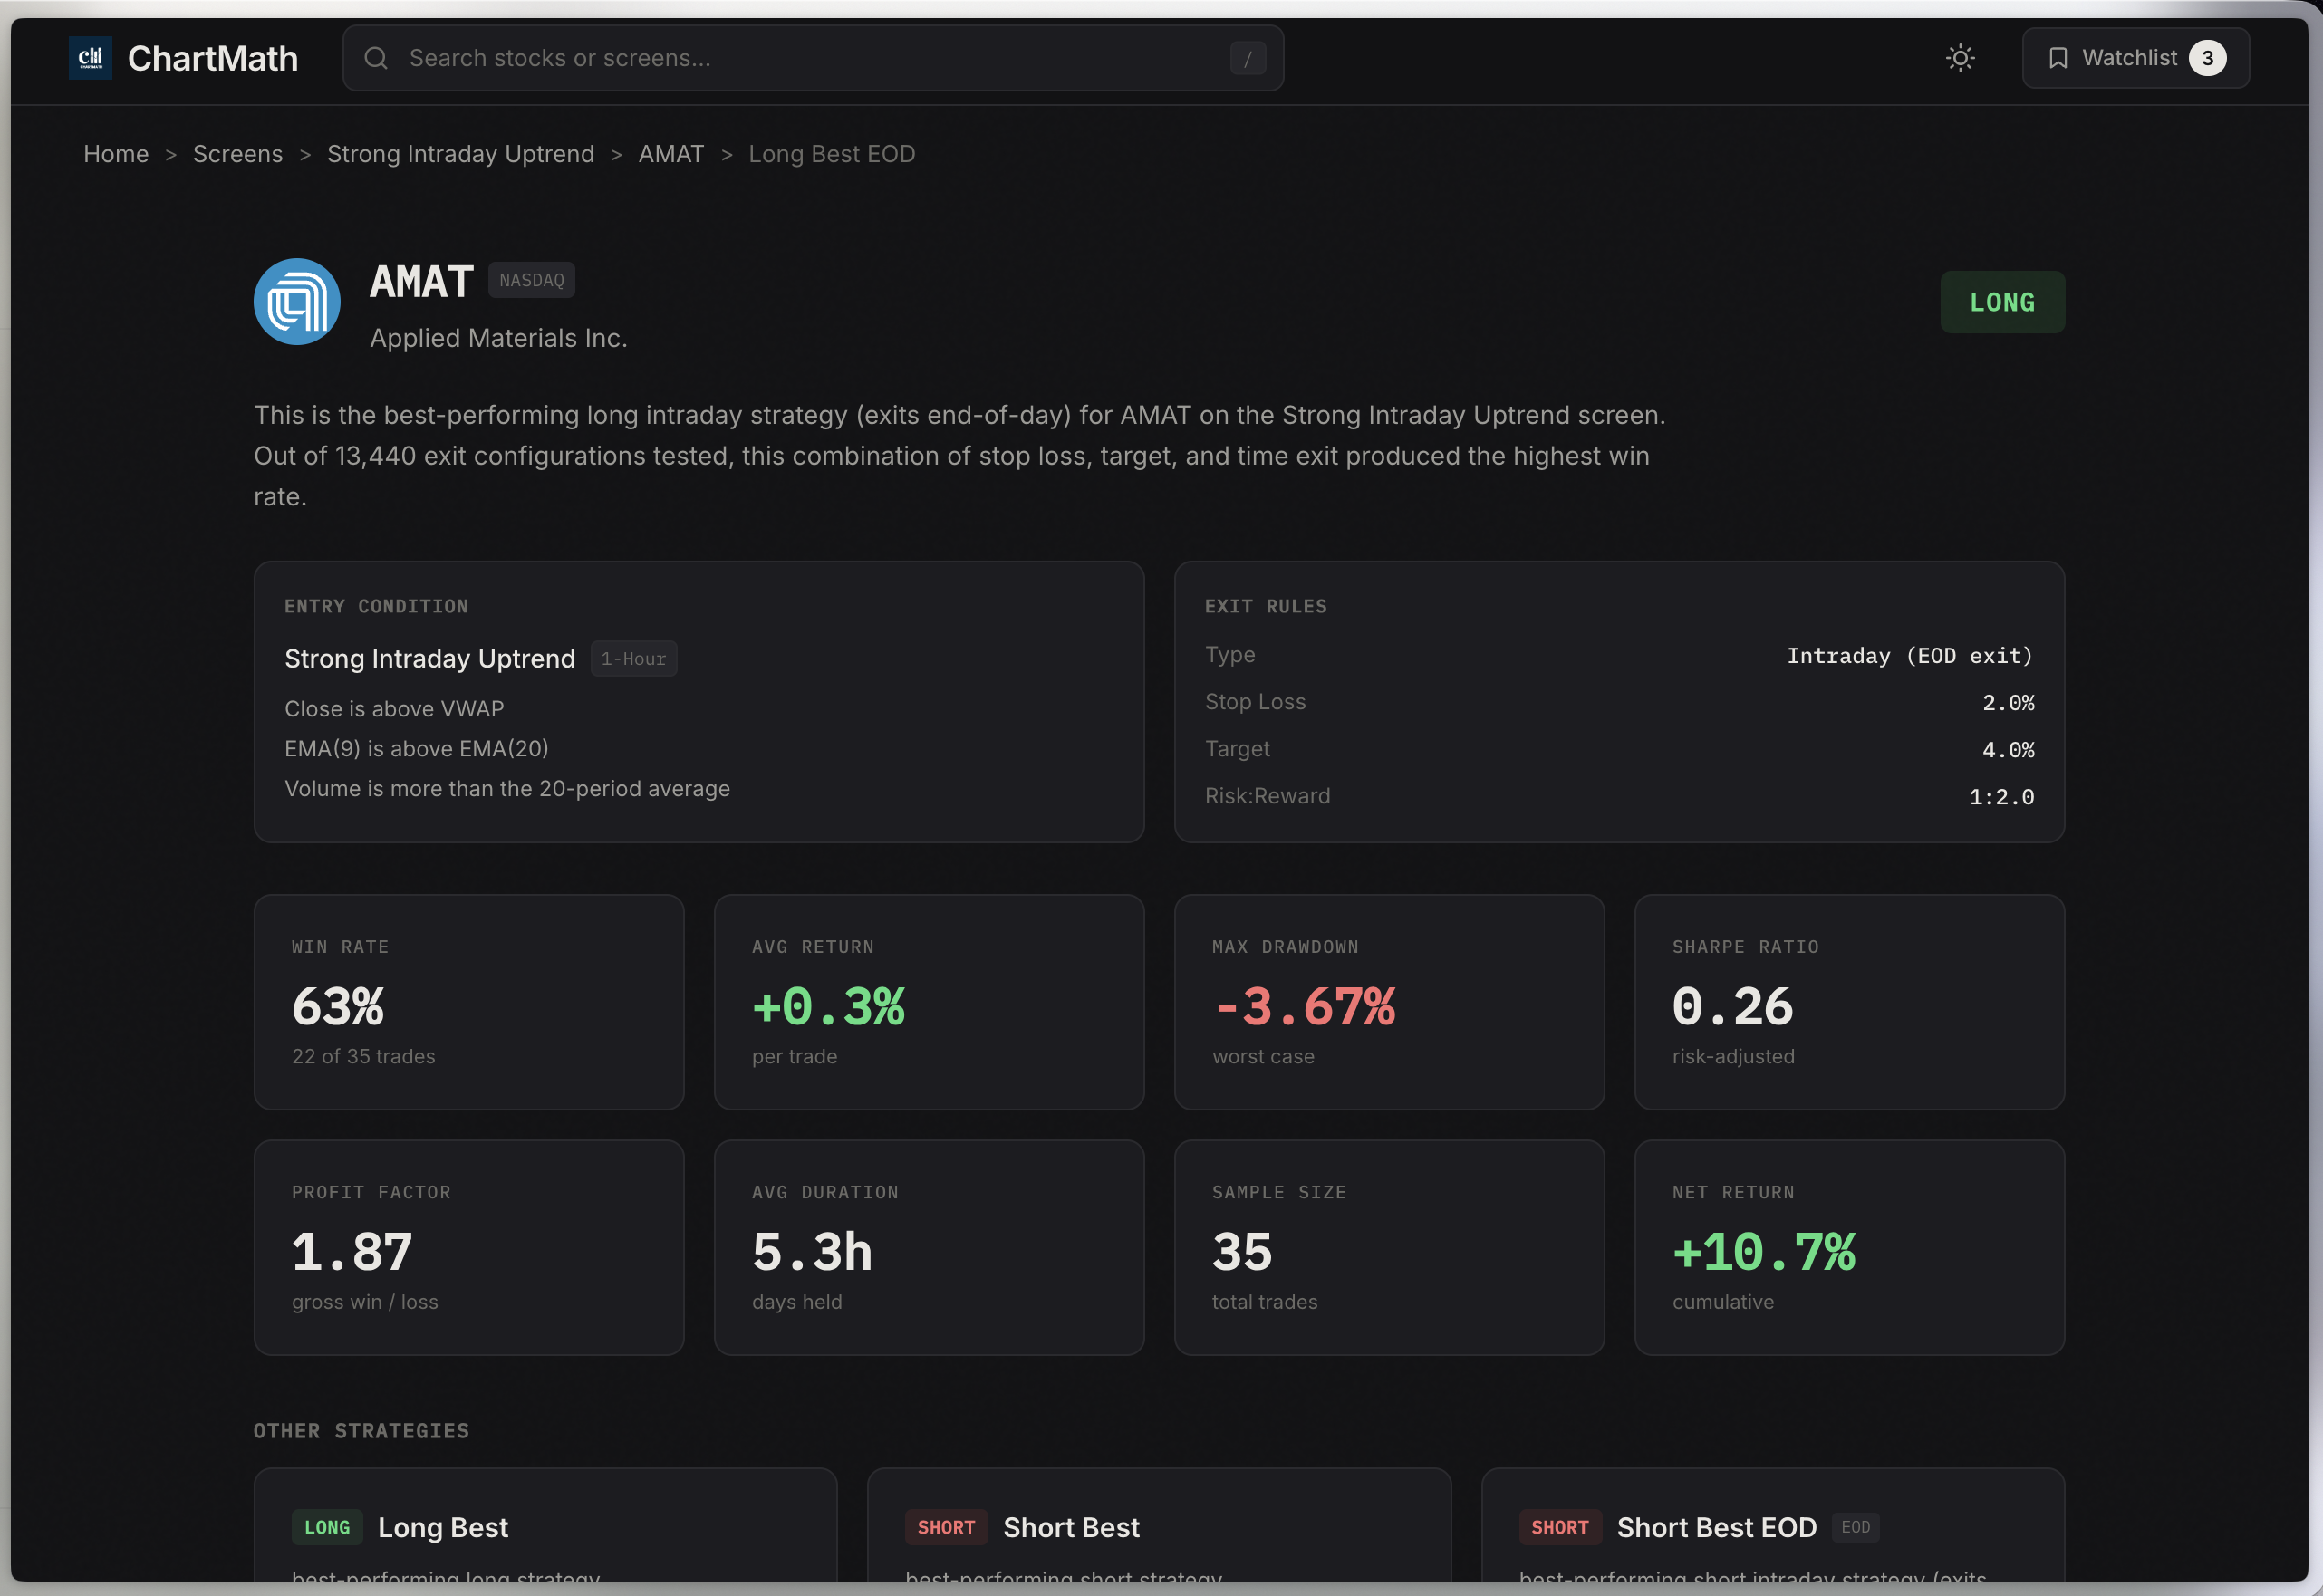The width and height of the screenshot is (2323, 1596).
Task: Click the slash shortcut badge in search bar
Action: (1247, 57)
